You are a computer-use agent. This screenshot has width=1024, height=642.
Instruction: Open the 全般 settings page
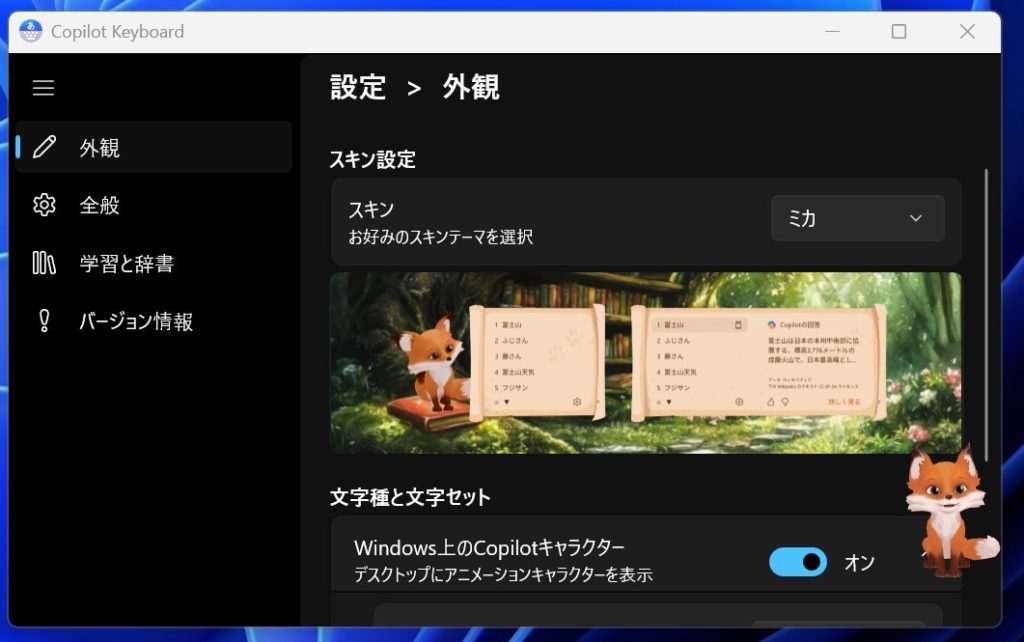[x=100, y=205]
